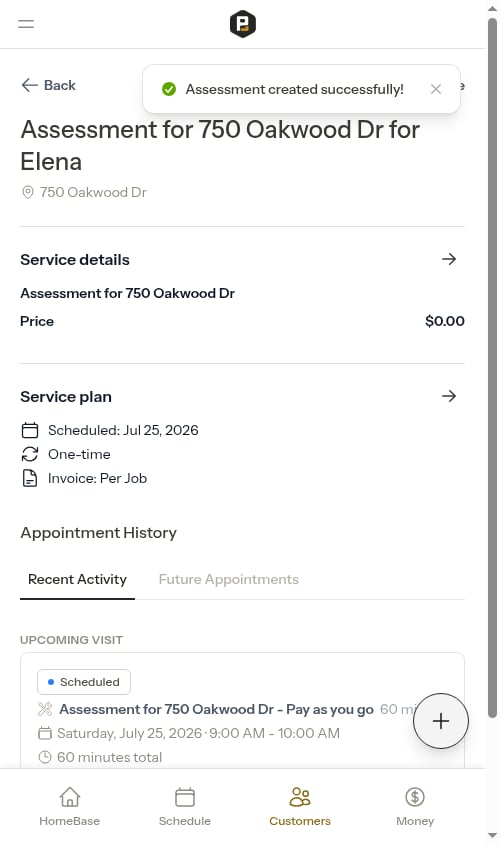Open Customers in the bottom navigation
This screenshot has width=500, height=845.
coord(300,807)
